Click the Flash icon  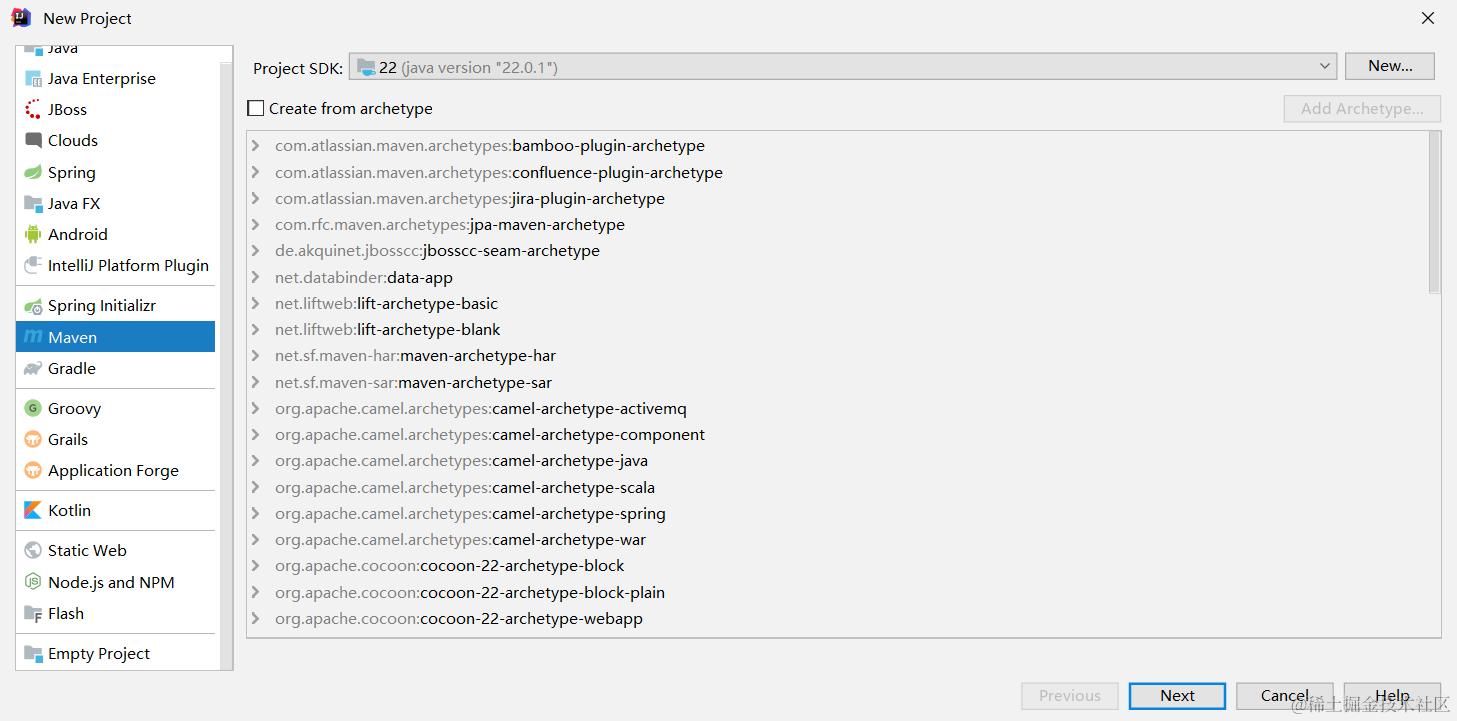click(33, 614)
